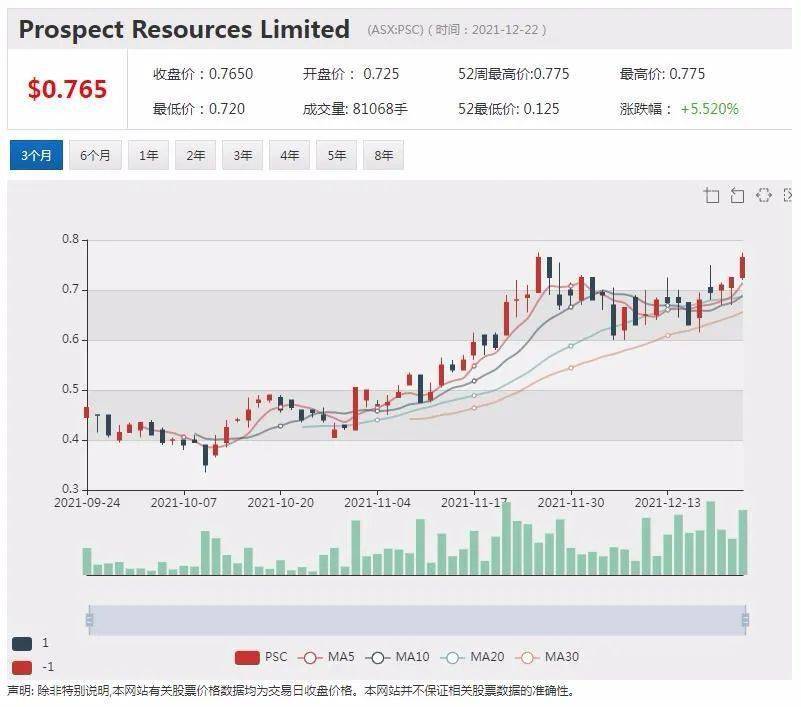Open the 4年 time range view

pos(289,155)
